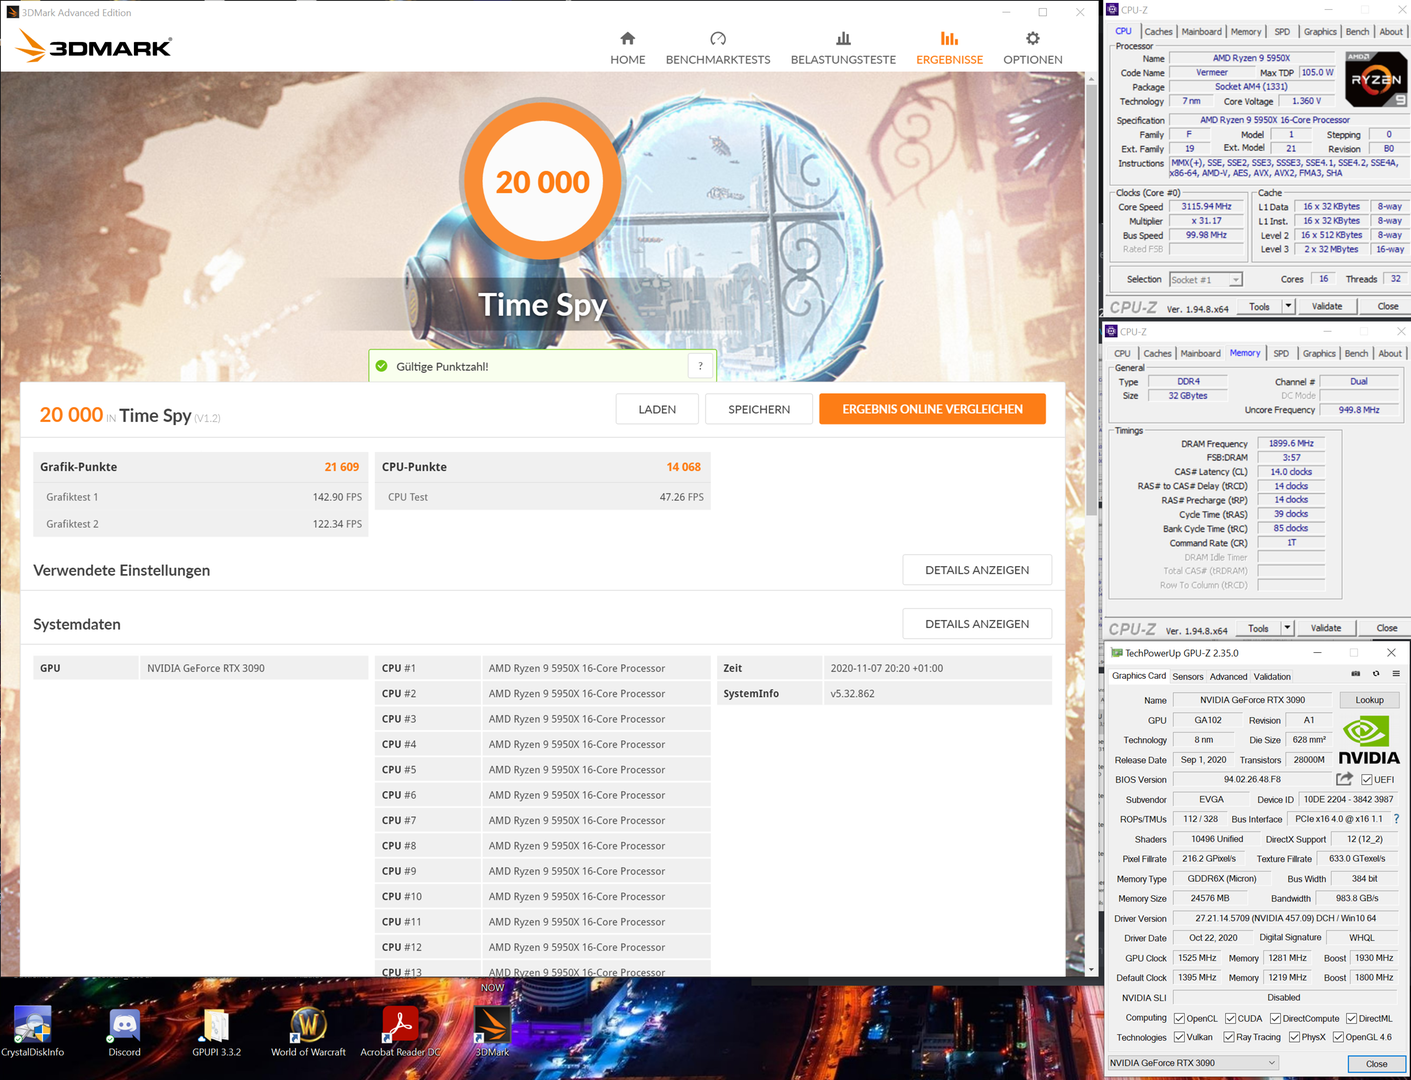
Task: Open GPU selection dropdown in GPU-Z
Action: 1194,1063
